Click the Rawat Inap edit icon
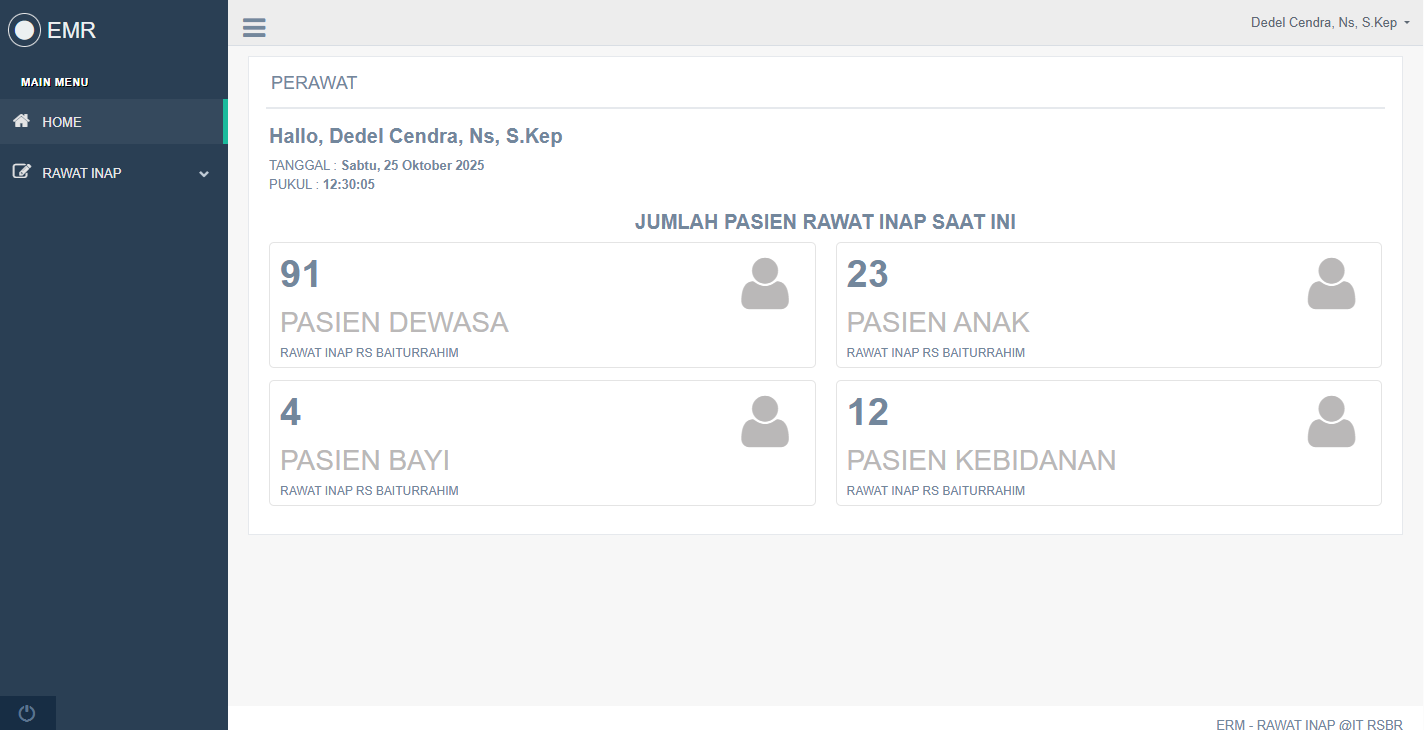This screenshot has height=730, width=1424. (x=21, y=172)
